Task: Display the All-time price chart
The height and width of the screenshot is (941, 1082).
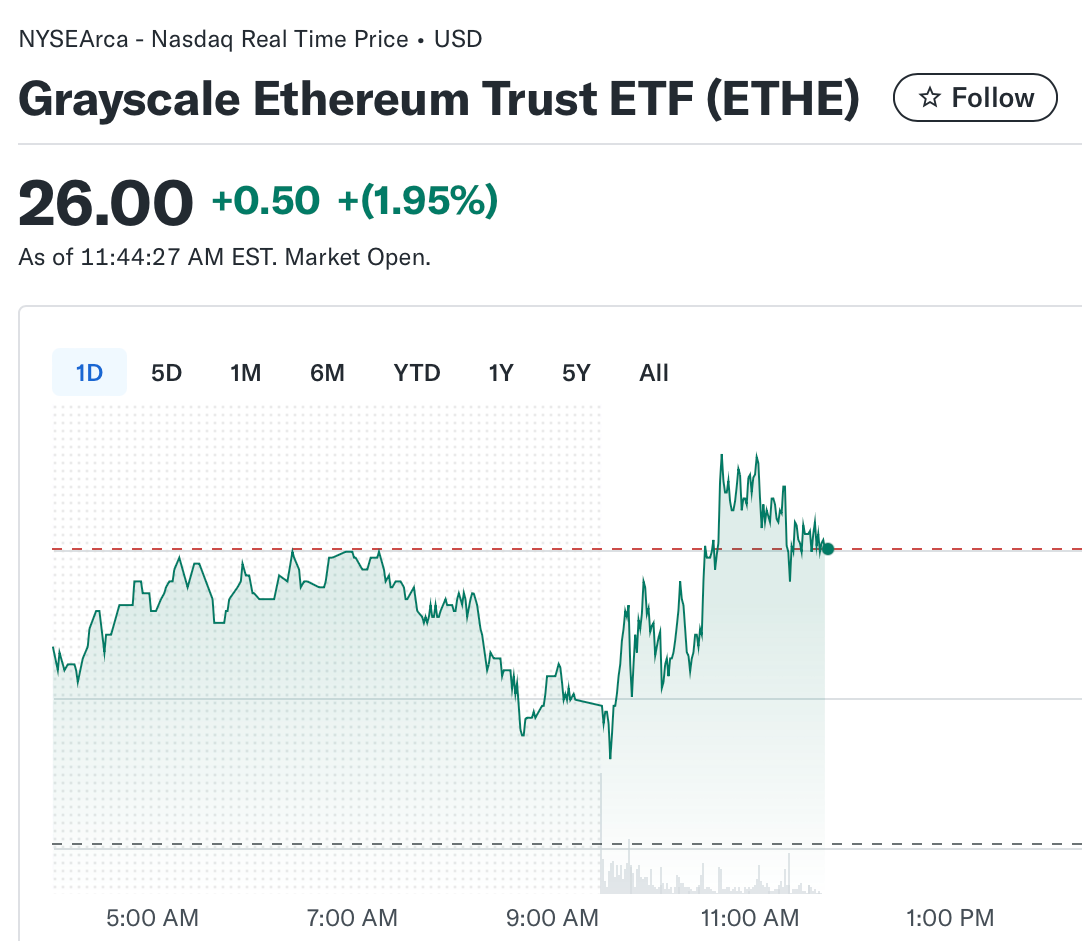Action: (654, 372)
